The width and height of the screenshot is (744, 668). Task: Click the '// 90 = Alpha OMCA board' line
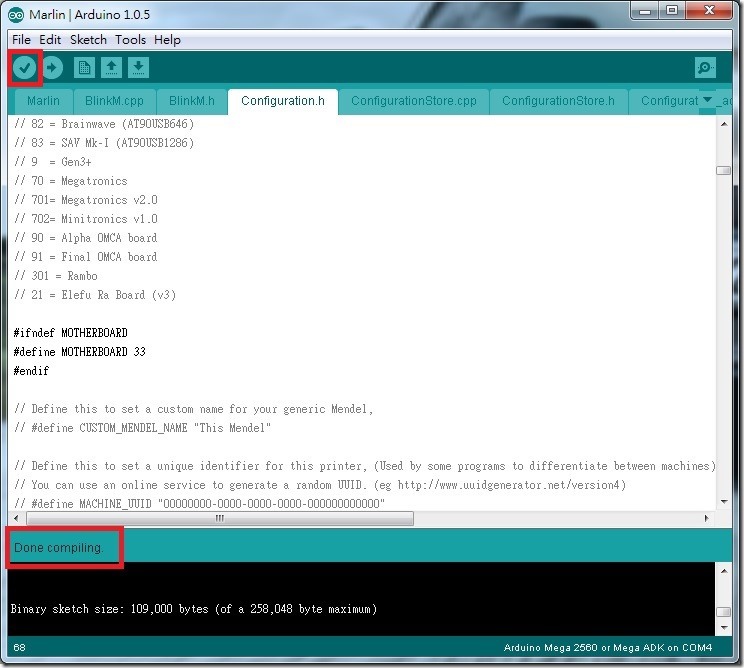coord(86,238)
